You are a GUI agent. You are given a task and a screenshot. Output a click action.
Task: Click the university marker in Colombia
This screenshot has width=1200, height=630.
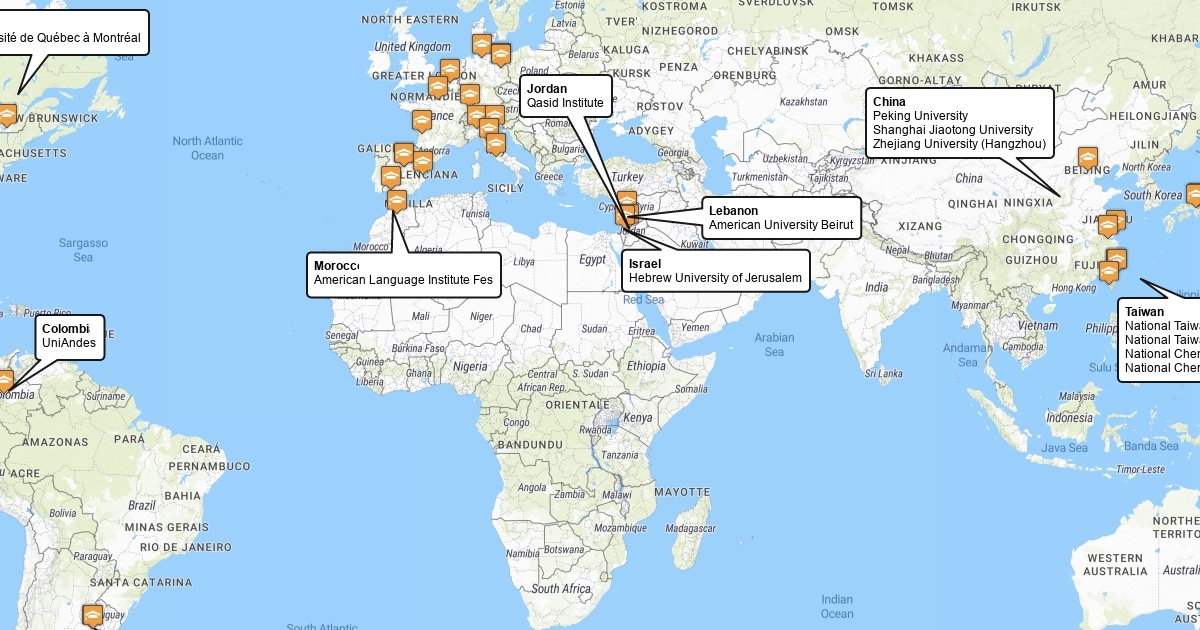(x=4, y=380)
